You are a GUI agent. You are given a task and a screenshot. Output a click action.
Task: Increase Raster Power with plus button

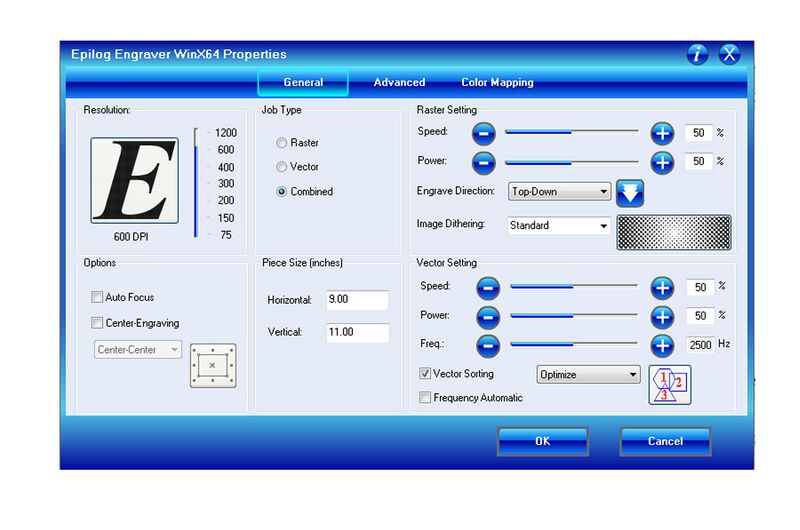point(662,163)
